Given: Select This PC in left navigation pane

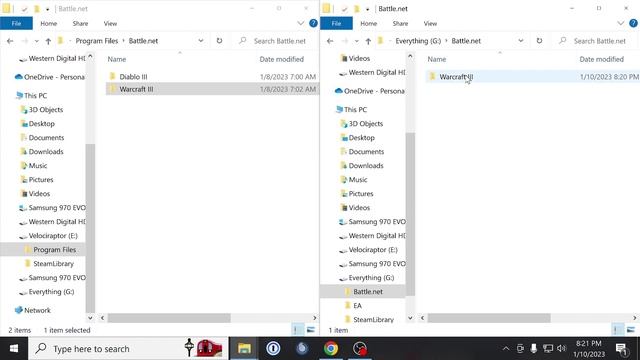Looking at the screenshot, I should (x=31, y=96).
